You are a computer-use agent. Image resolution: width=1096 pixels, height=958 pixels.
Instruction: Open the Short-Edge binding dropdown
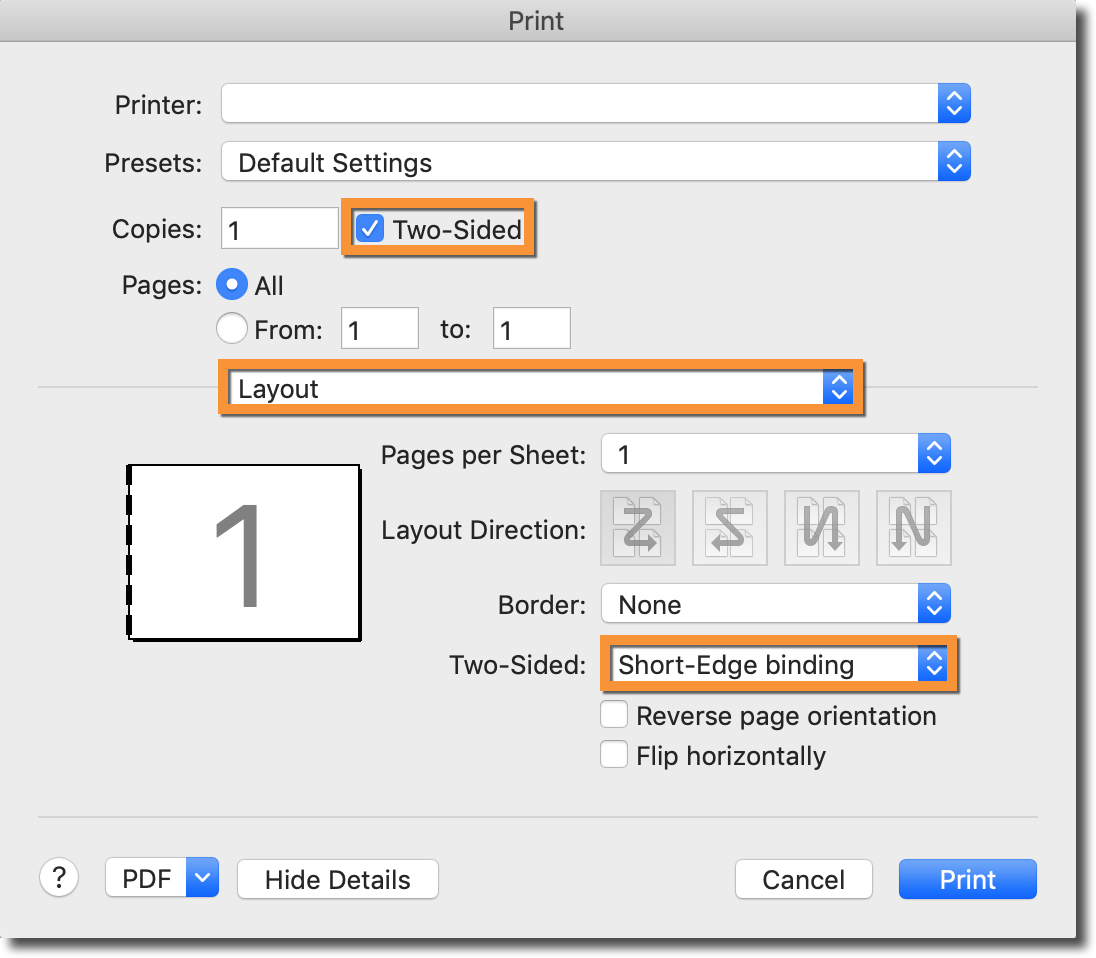point(778,664)
